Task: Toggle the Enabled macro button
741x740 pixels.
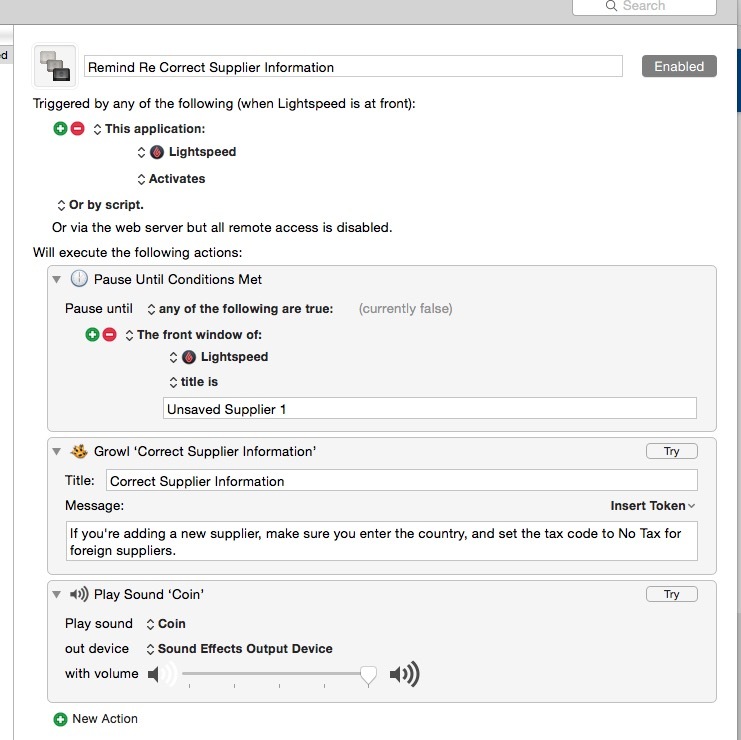Action: click(x=679, y=66)
